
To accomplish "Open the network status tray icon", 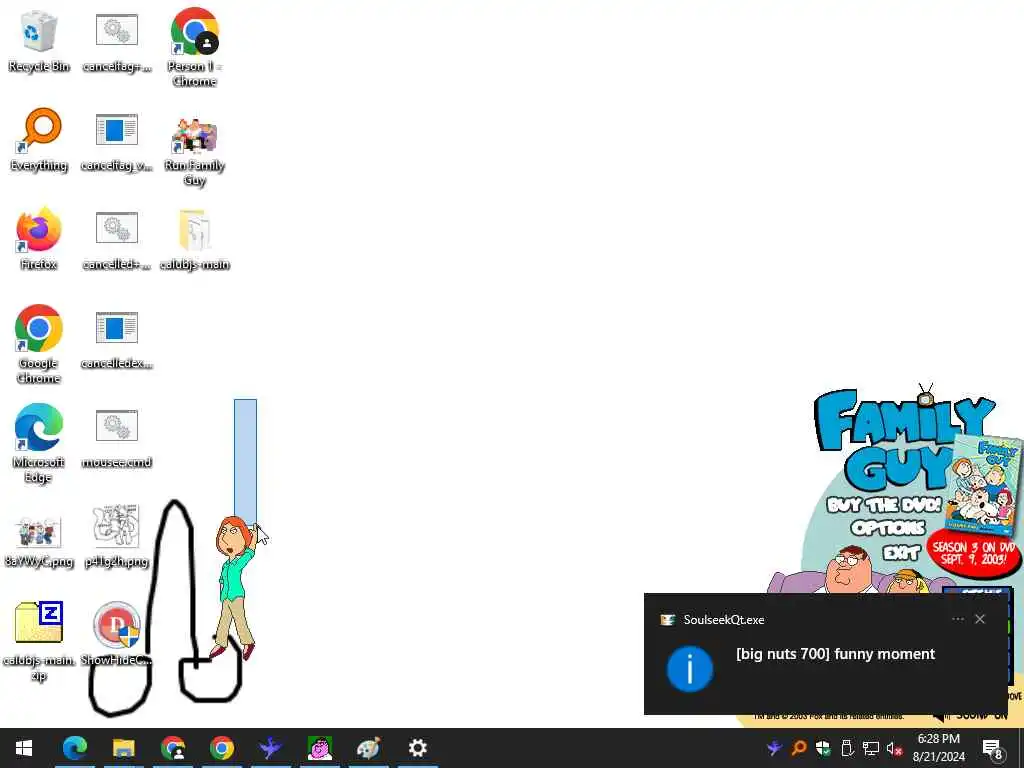I will tap(871, 748).
